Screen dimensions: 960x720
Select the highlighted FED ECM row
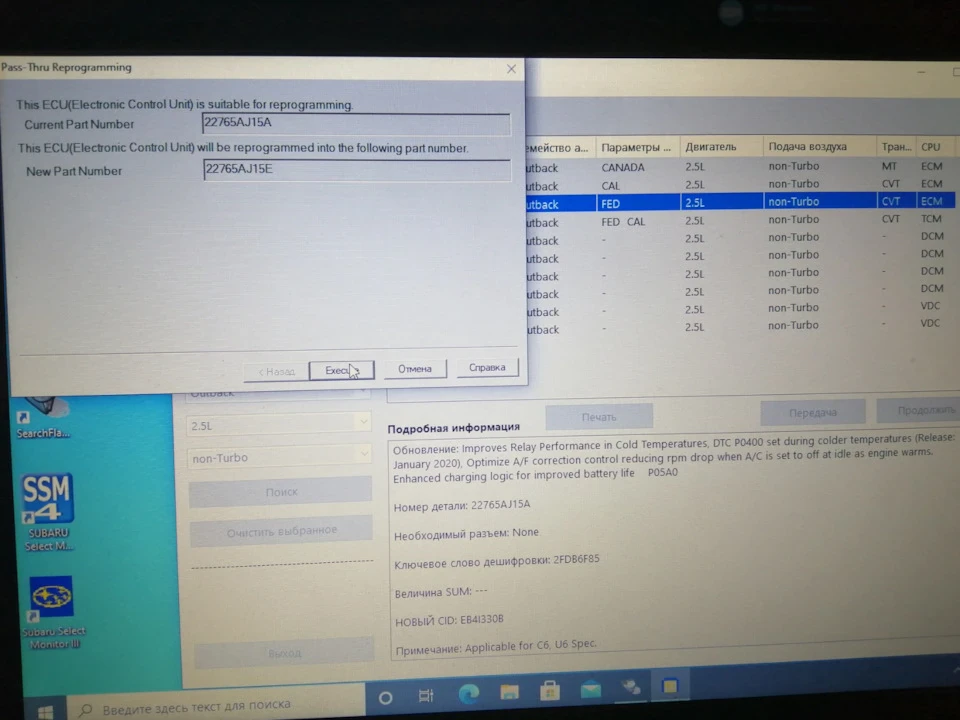click(x=742, y=202)
